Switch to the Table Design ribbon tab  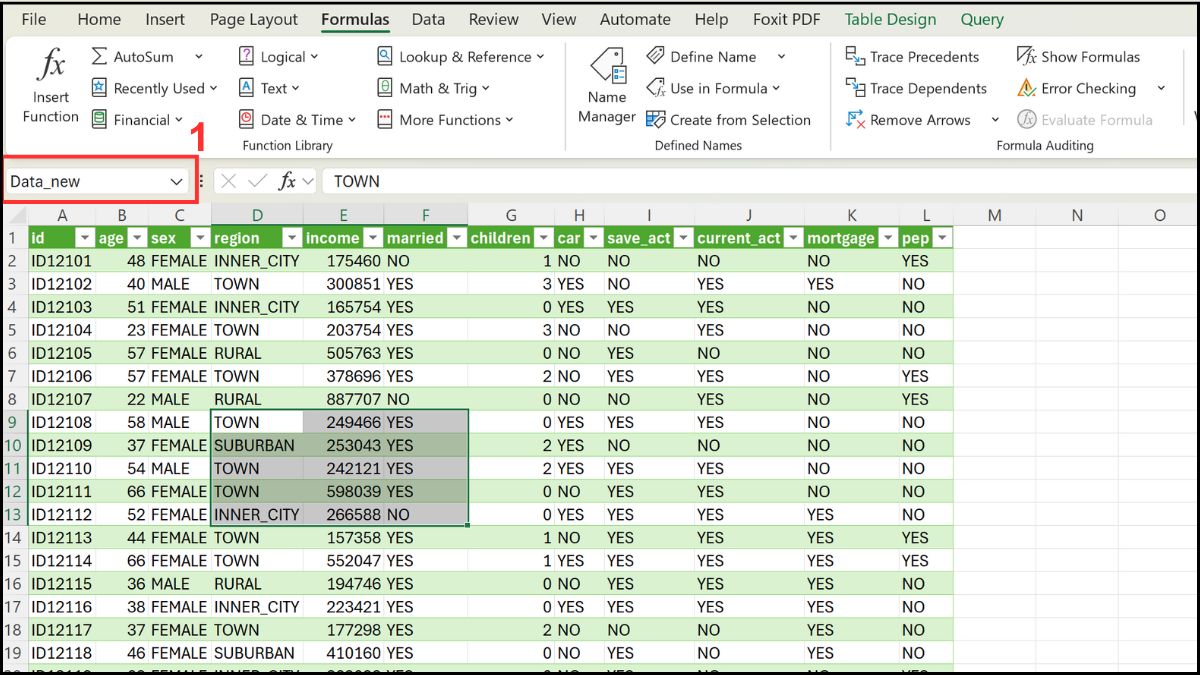[890, 19]
